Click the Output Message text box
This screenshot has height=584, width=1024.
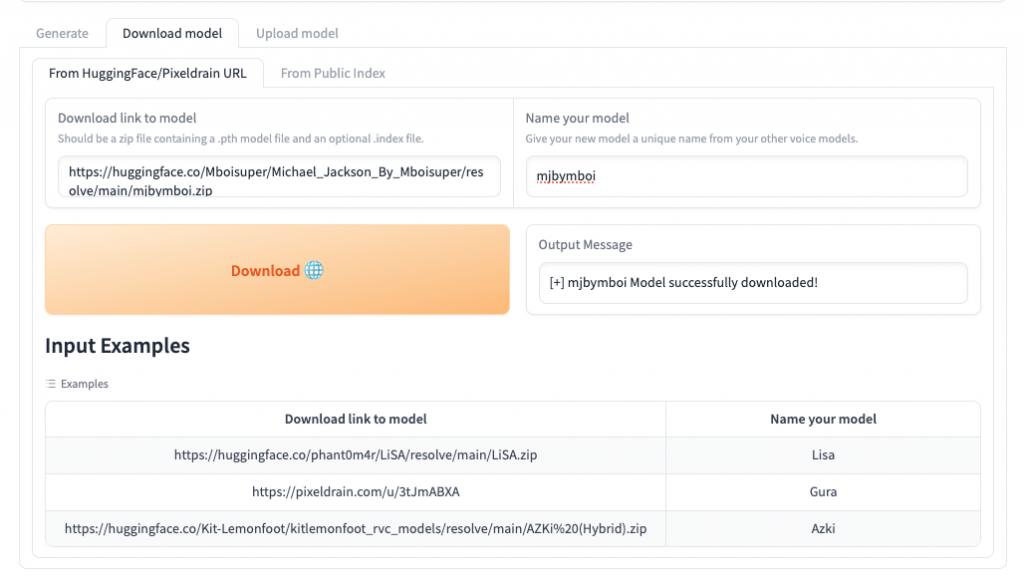(x=753, y=283)
